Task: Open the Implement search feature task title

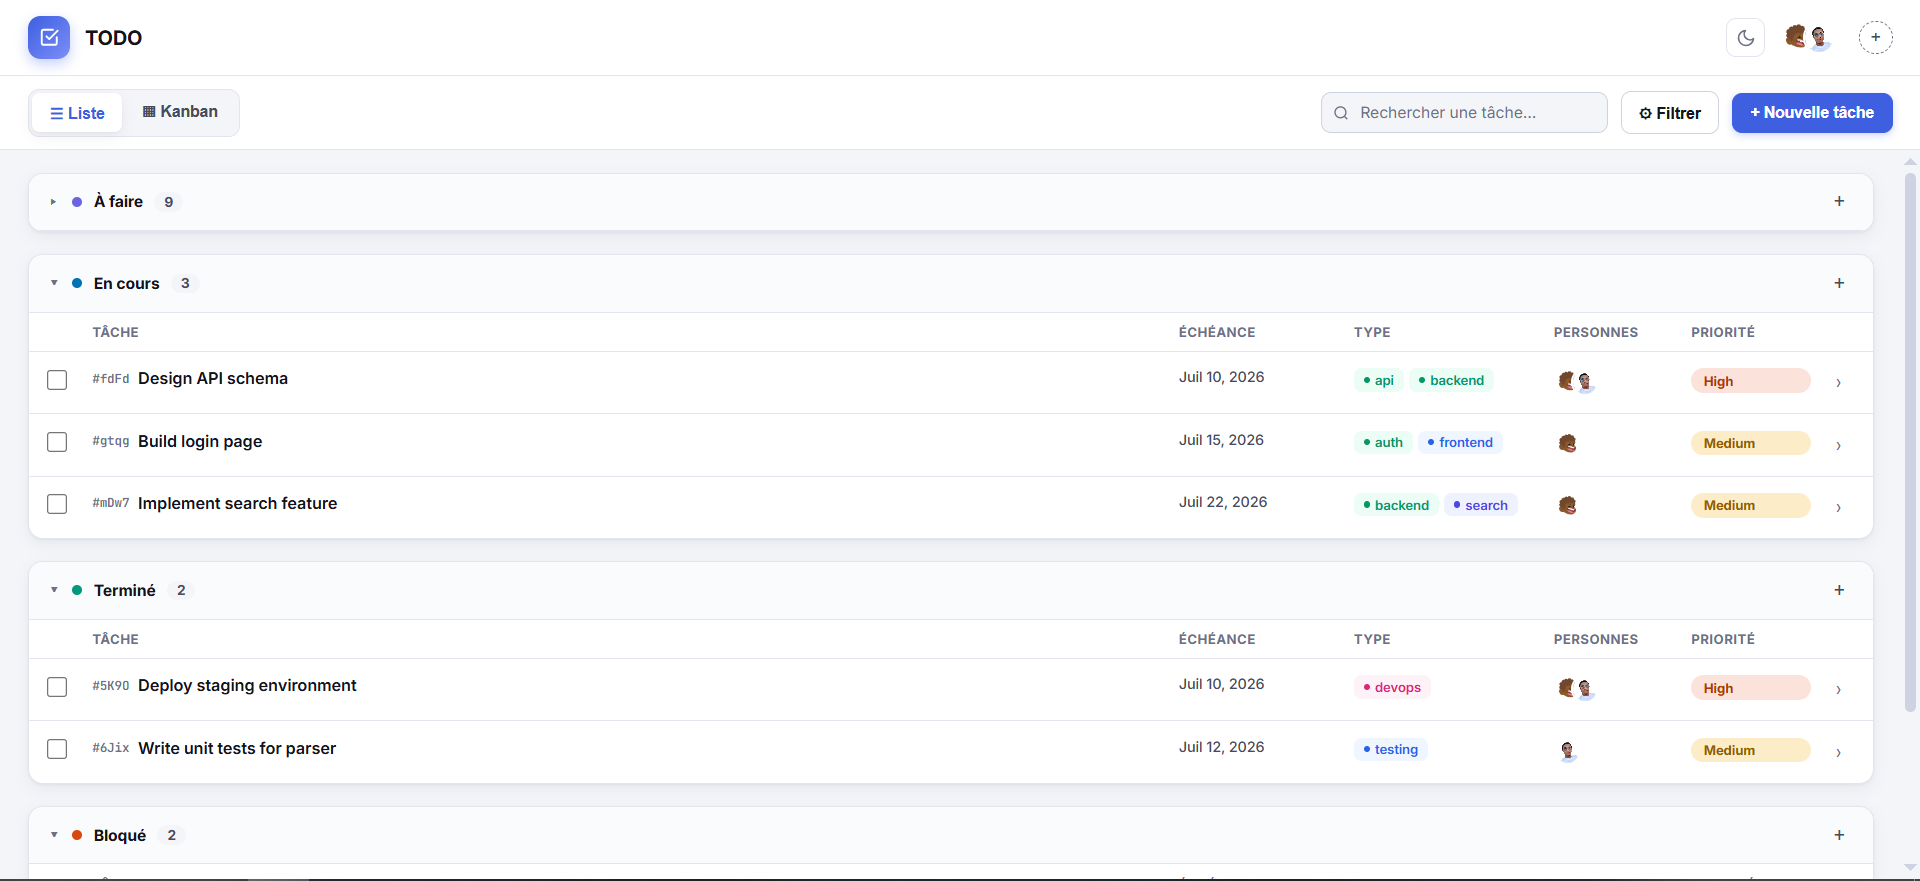Action: tap(237, 503)
